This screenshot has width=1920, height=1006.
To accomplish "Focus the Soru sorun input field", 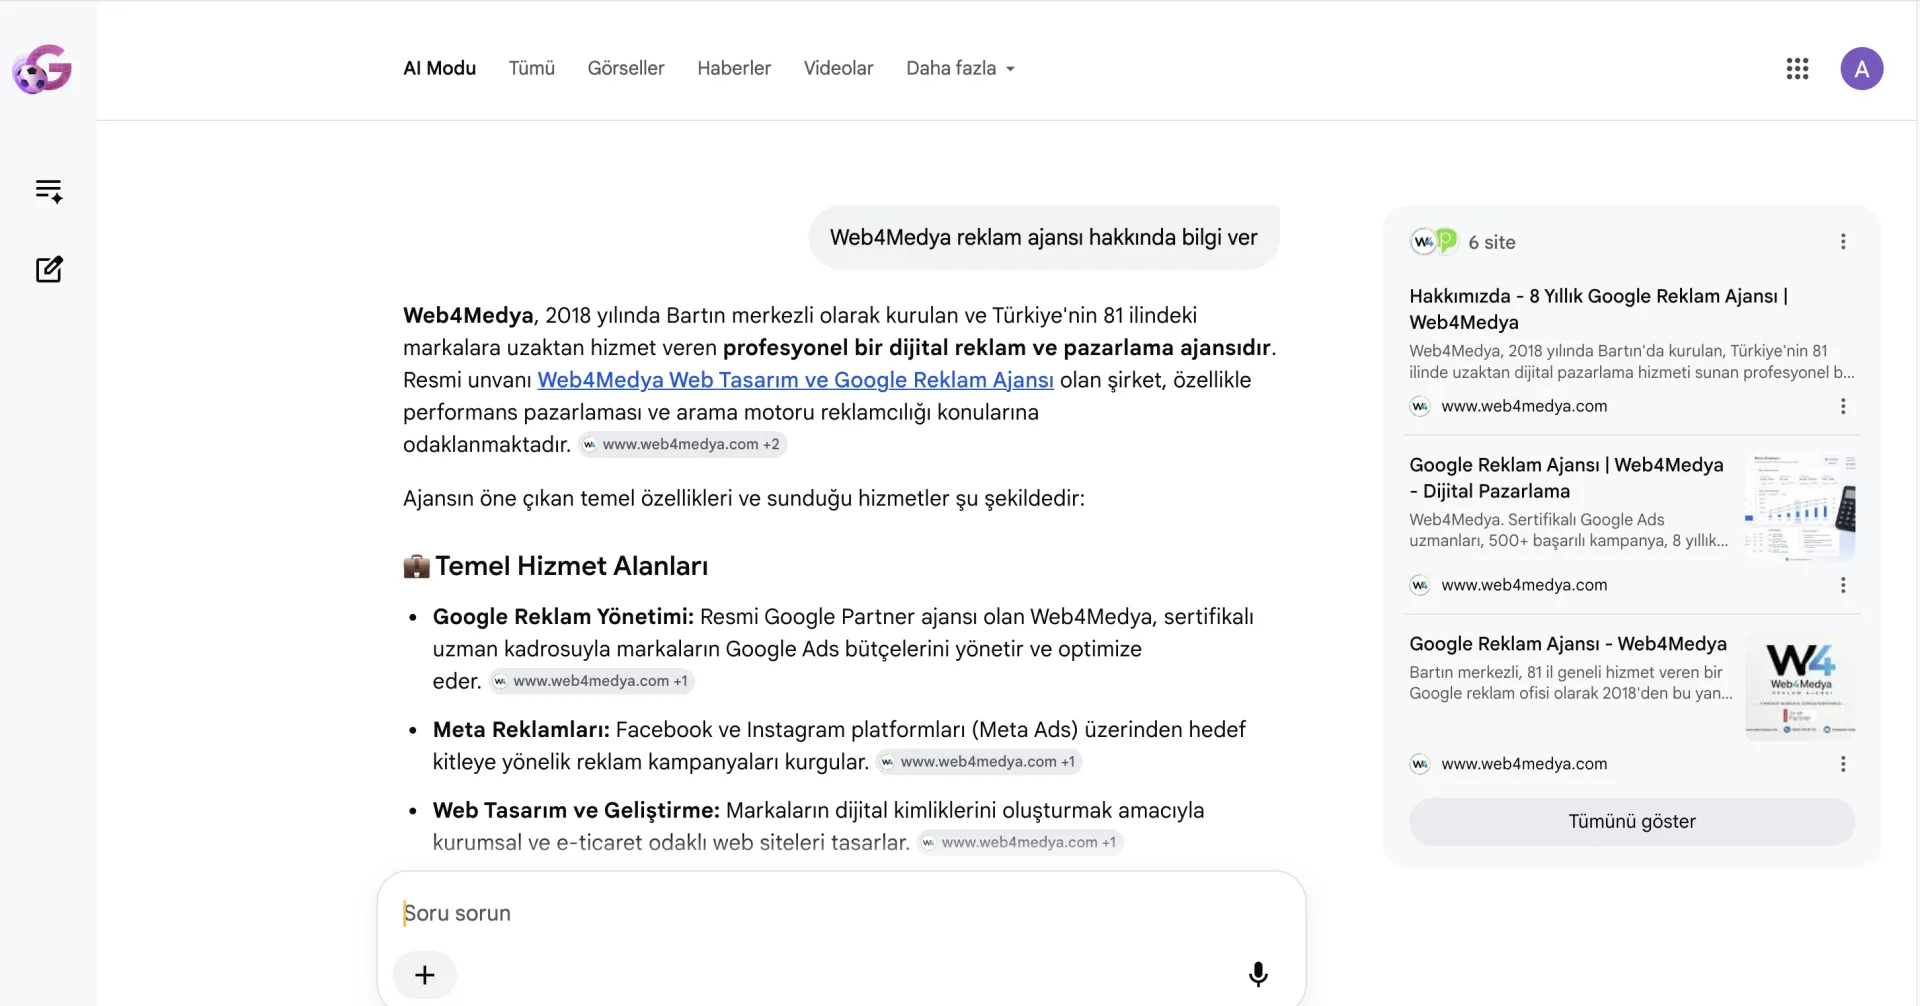I will tap(840, 913).
